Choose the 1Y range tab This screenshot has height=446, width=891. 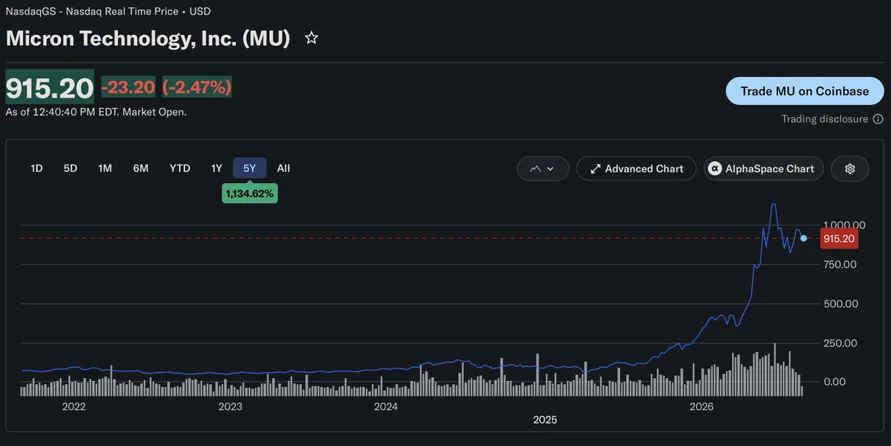216,168
